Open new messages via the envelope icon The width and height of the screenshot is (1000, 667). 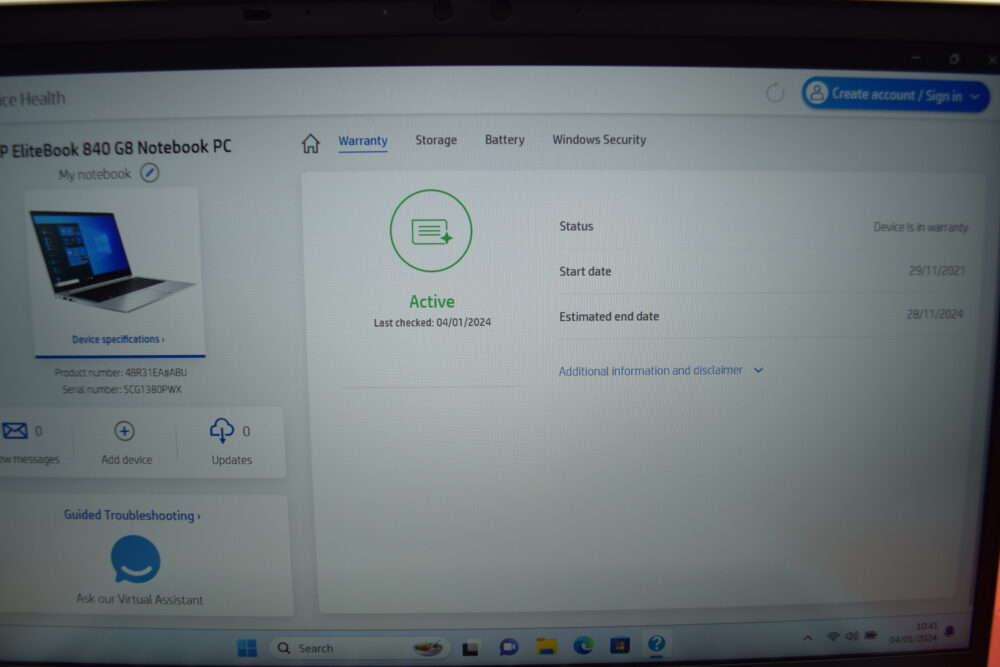pos(15,431)
